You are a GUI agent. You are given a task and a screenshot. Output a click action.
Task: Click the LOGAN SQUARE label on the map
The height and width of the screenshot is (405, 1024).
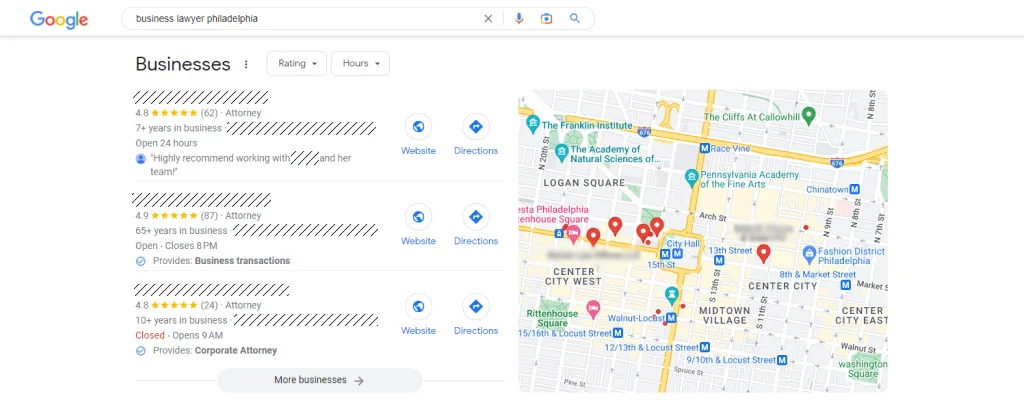coord(584,183)
